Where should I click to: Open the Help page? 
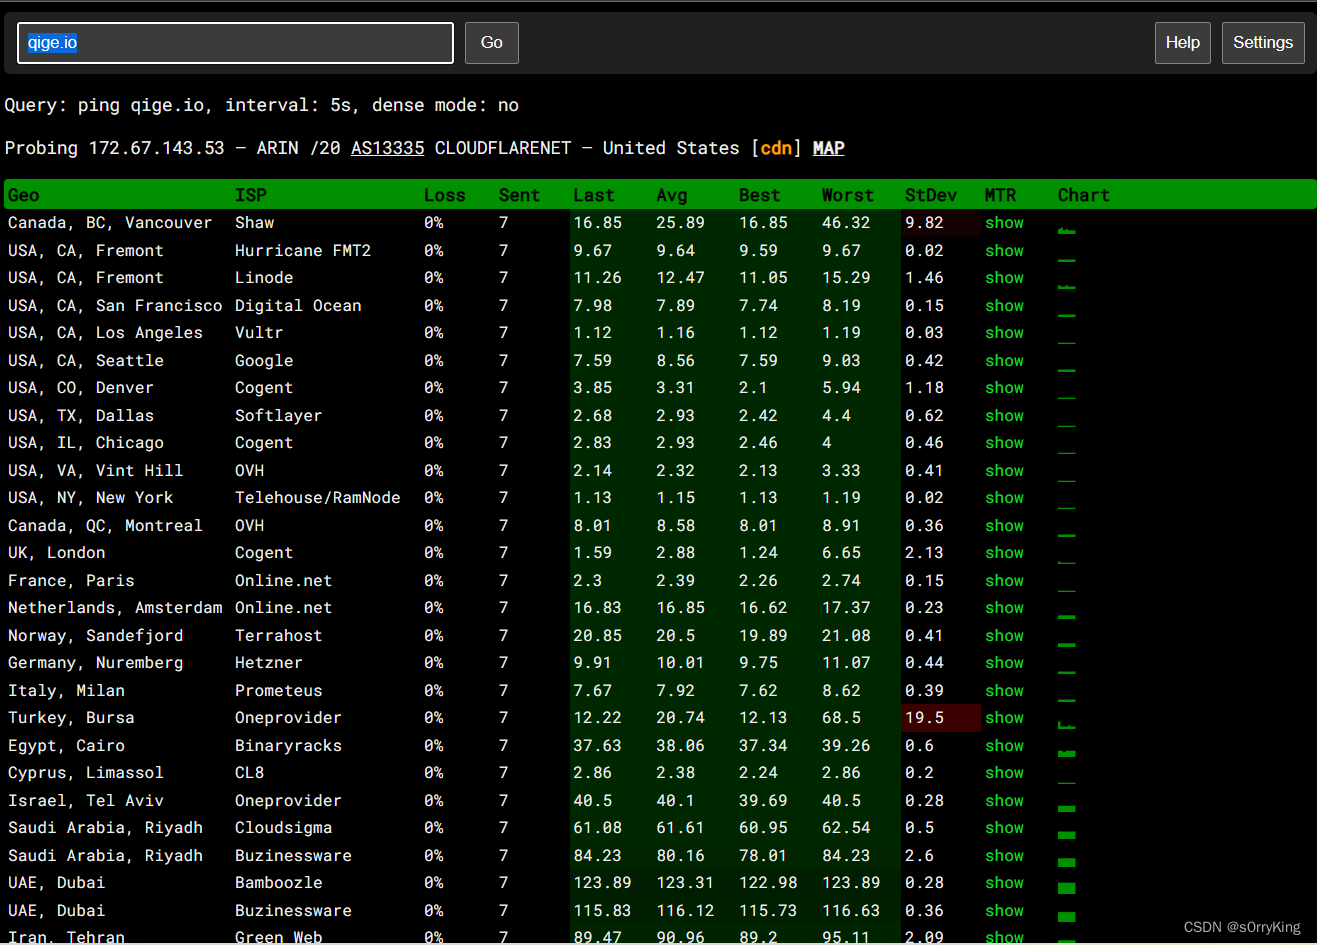click(x=1182, y=43)
